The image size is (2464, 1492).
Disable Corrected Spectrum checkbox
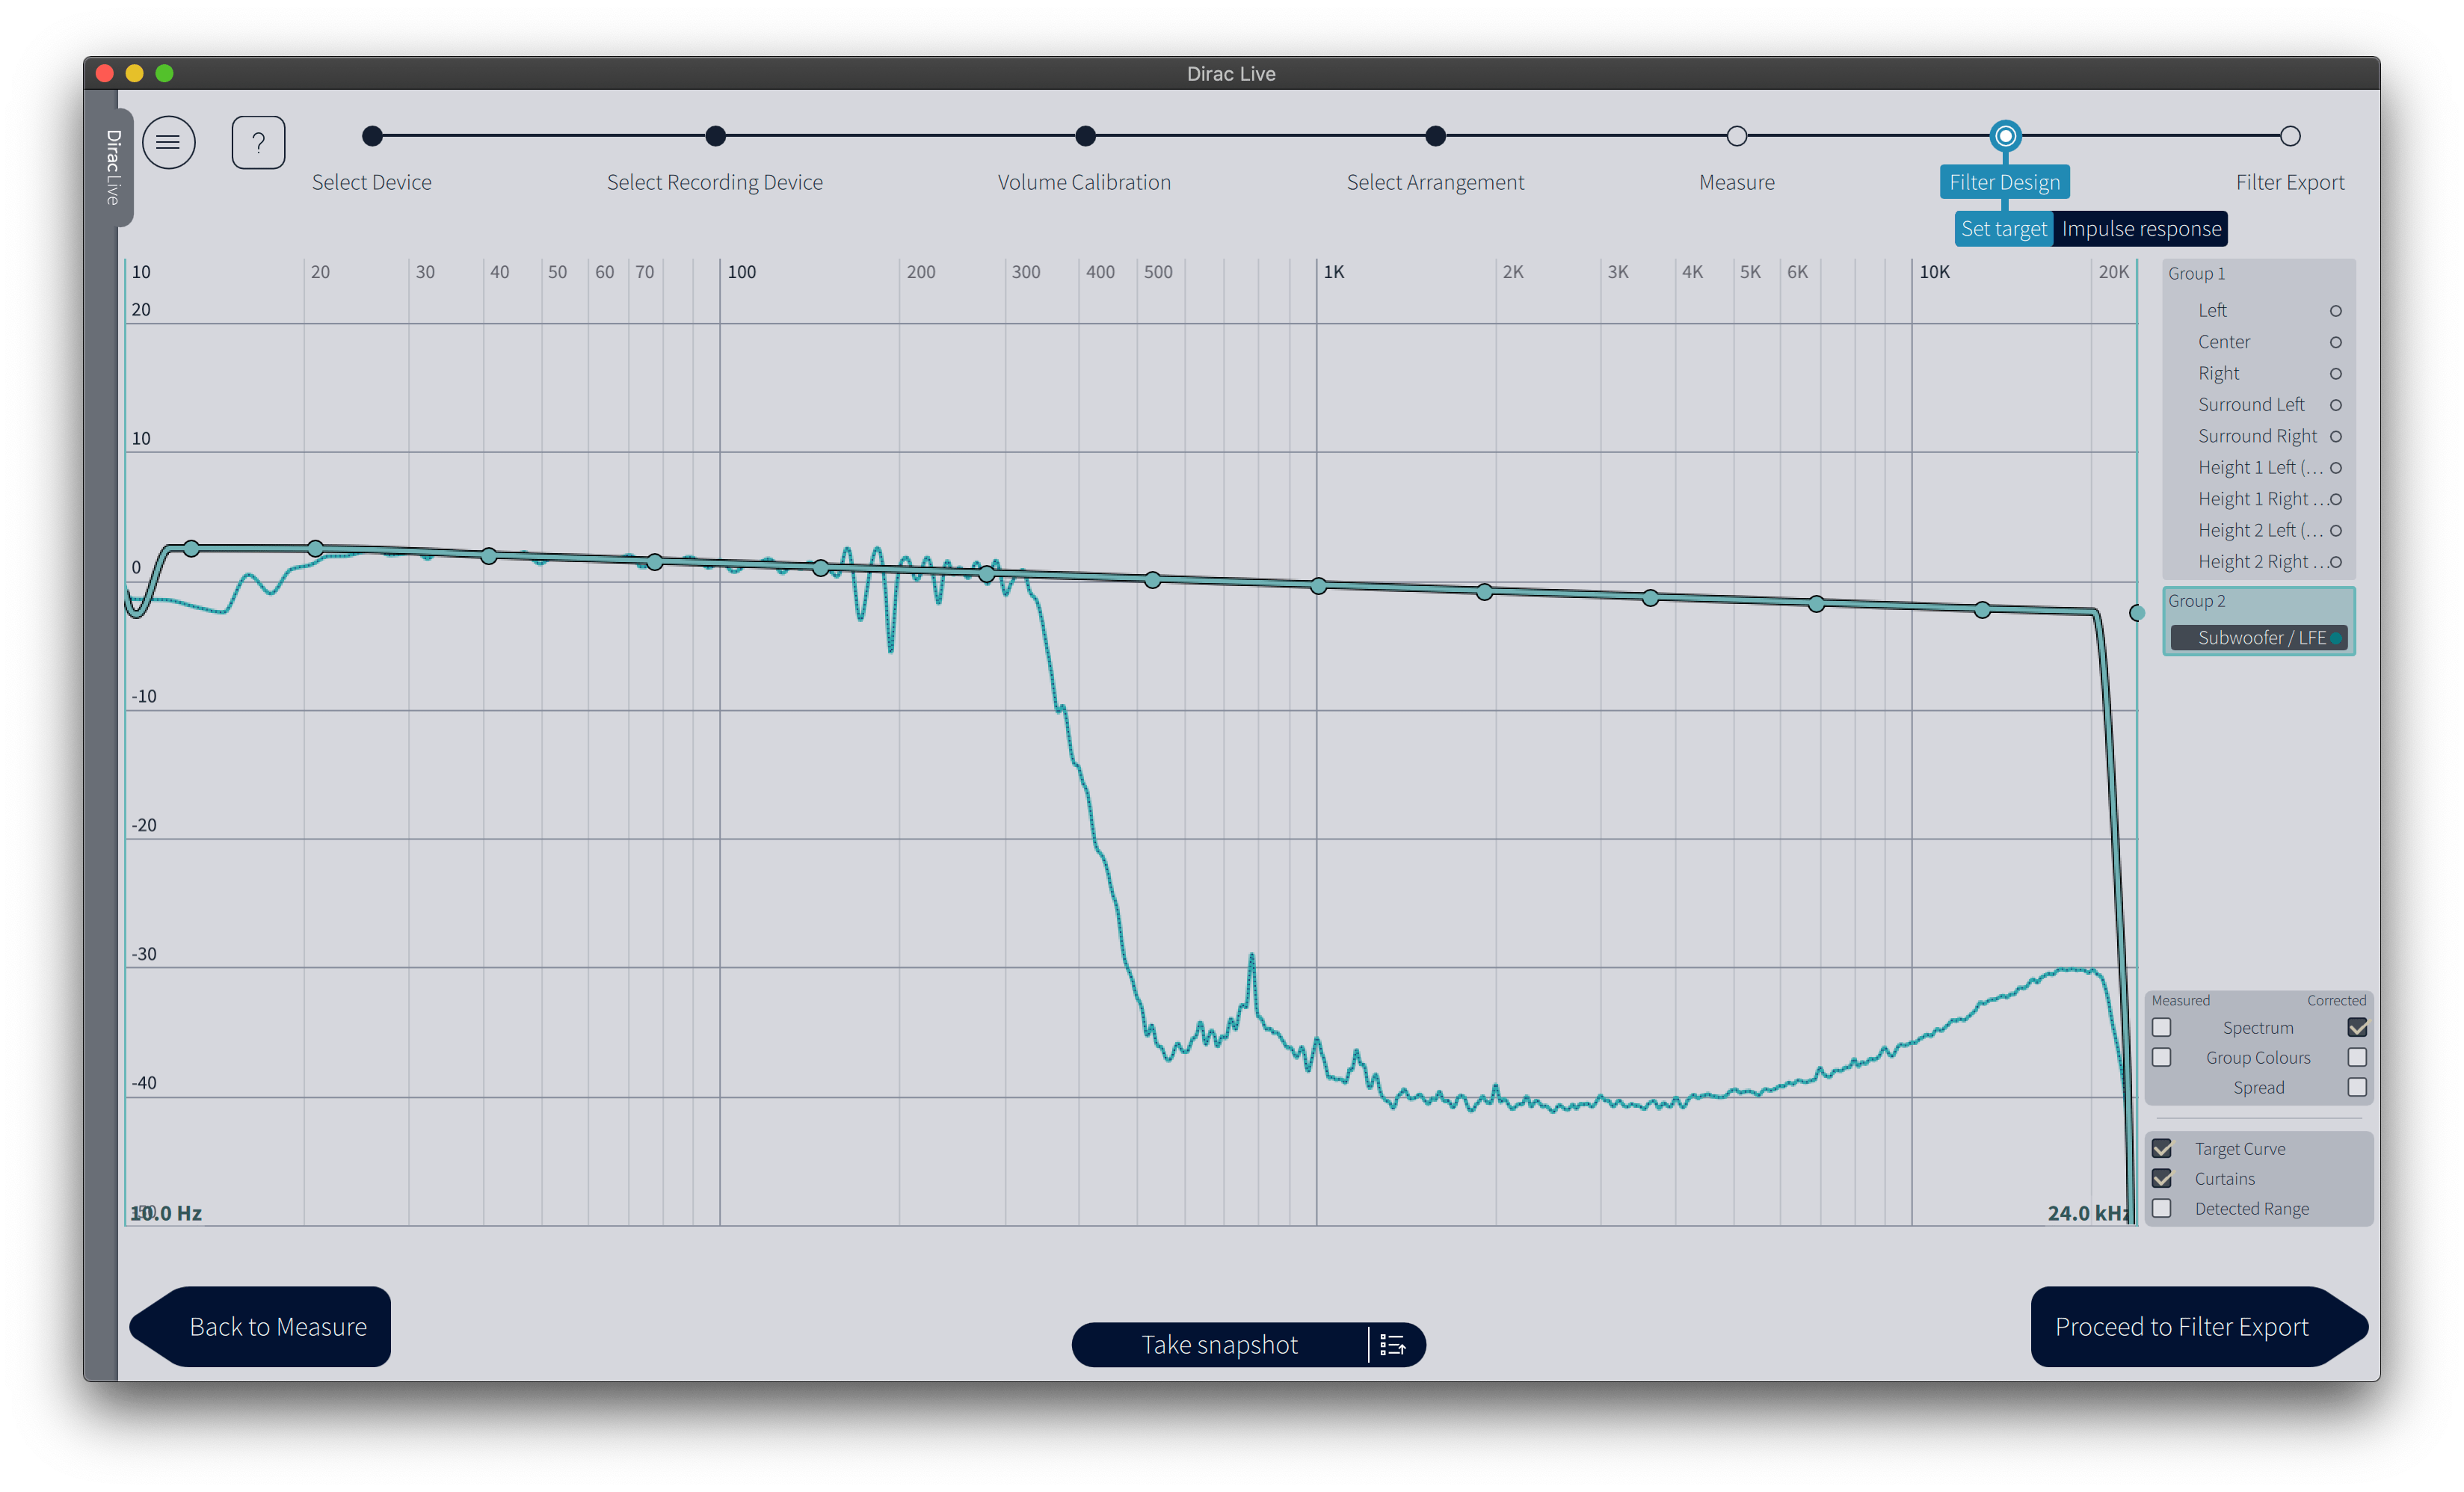[x=2356, y=1027]
